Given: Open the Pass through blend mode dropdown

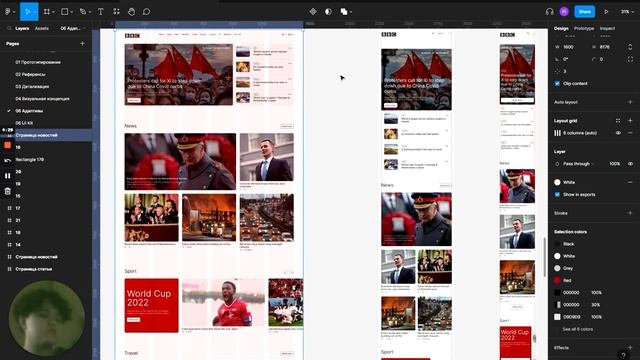Looking at the screenshot, I should 578,164.
